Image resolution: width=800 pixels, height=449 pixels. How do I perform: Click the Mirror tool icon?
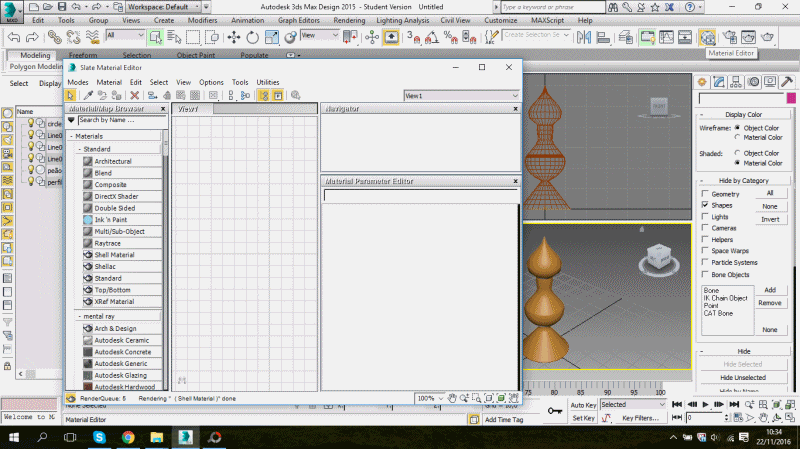click(584, 37)
